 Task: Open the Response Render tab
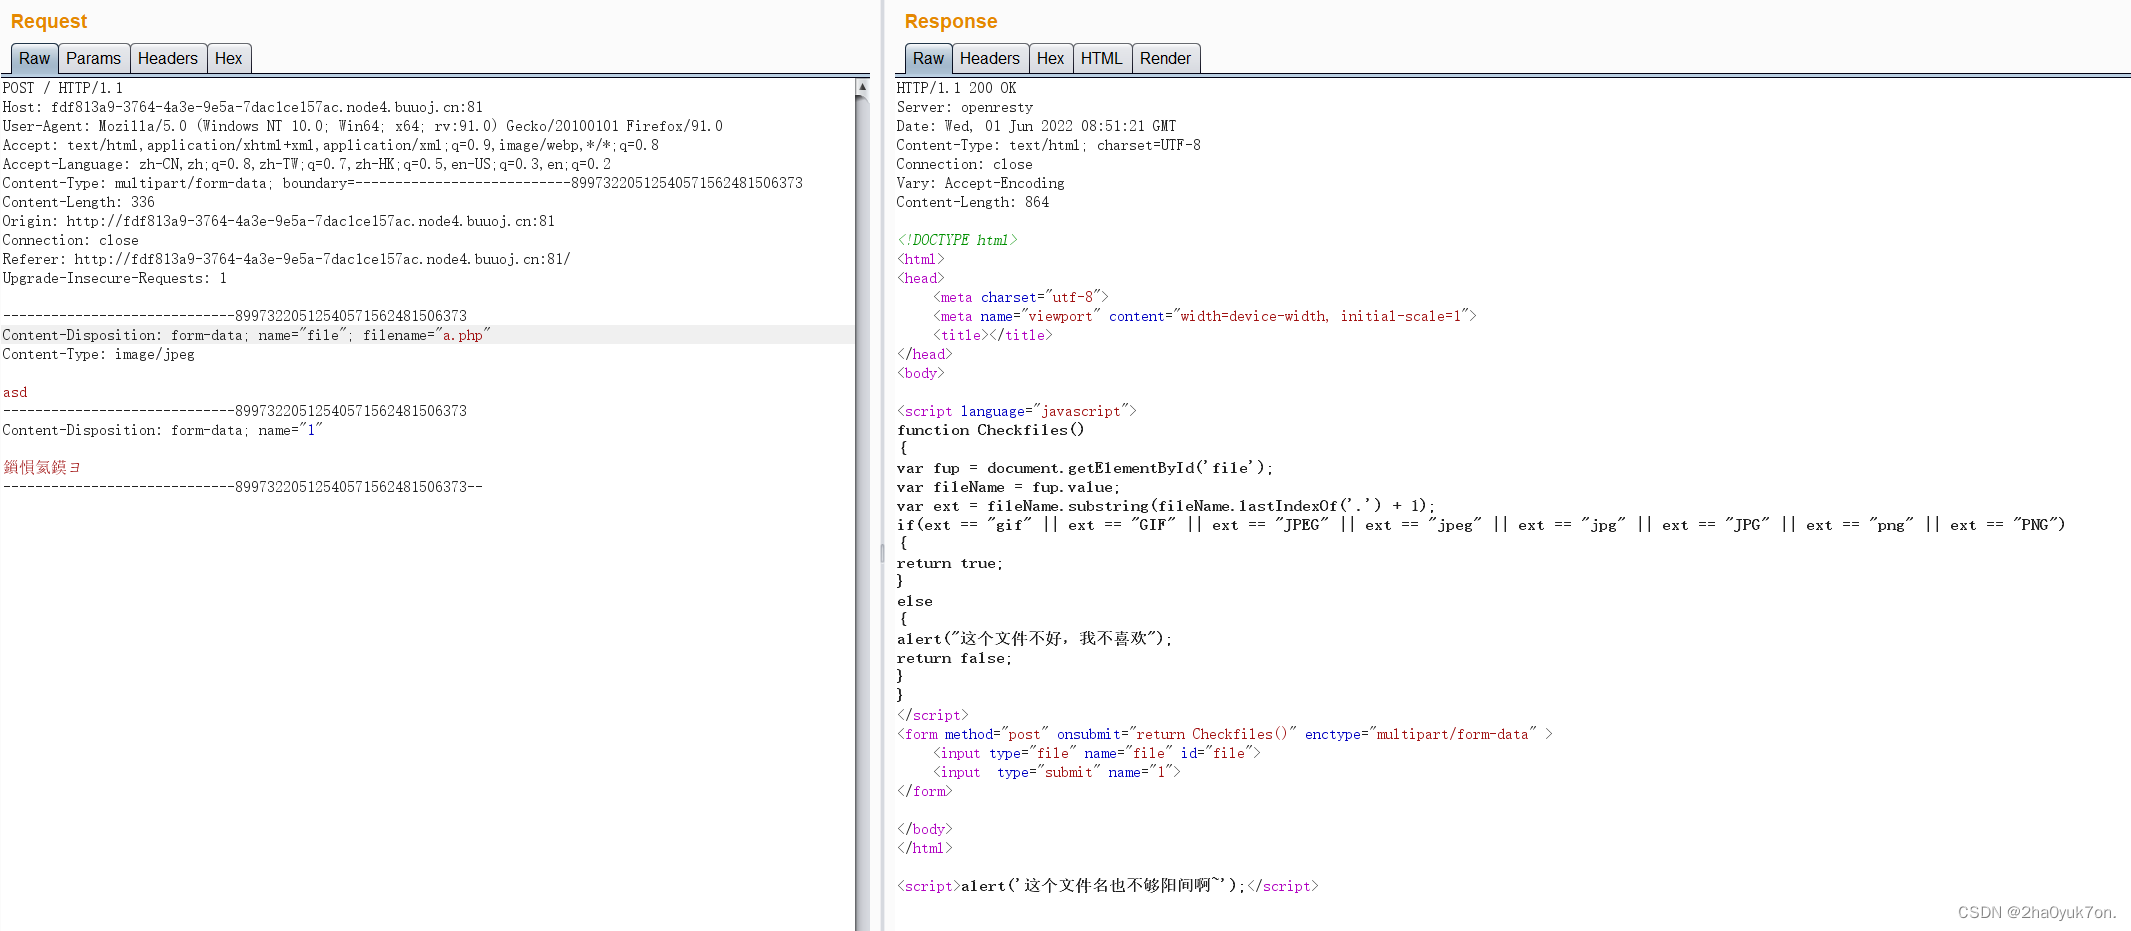1166,58
